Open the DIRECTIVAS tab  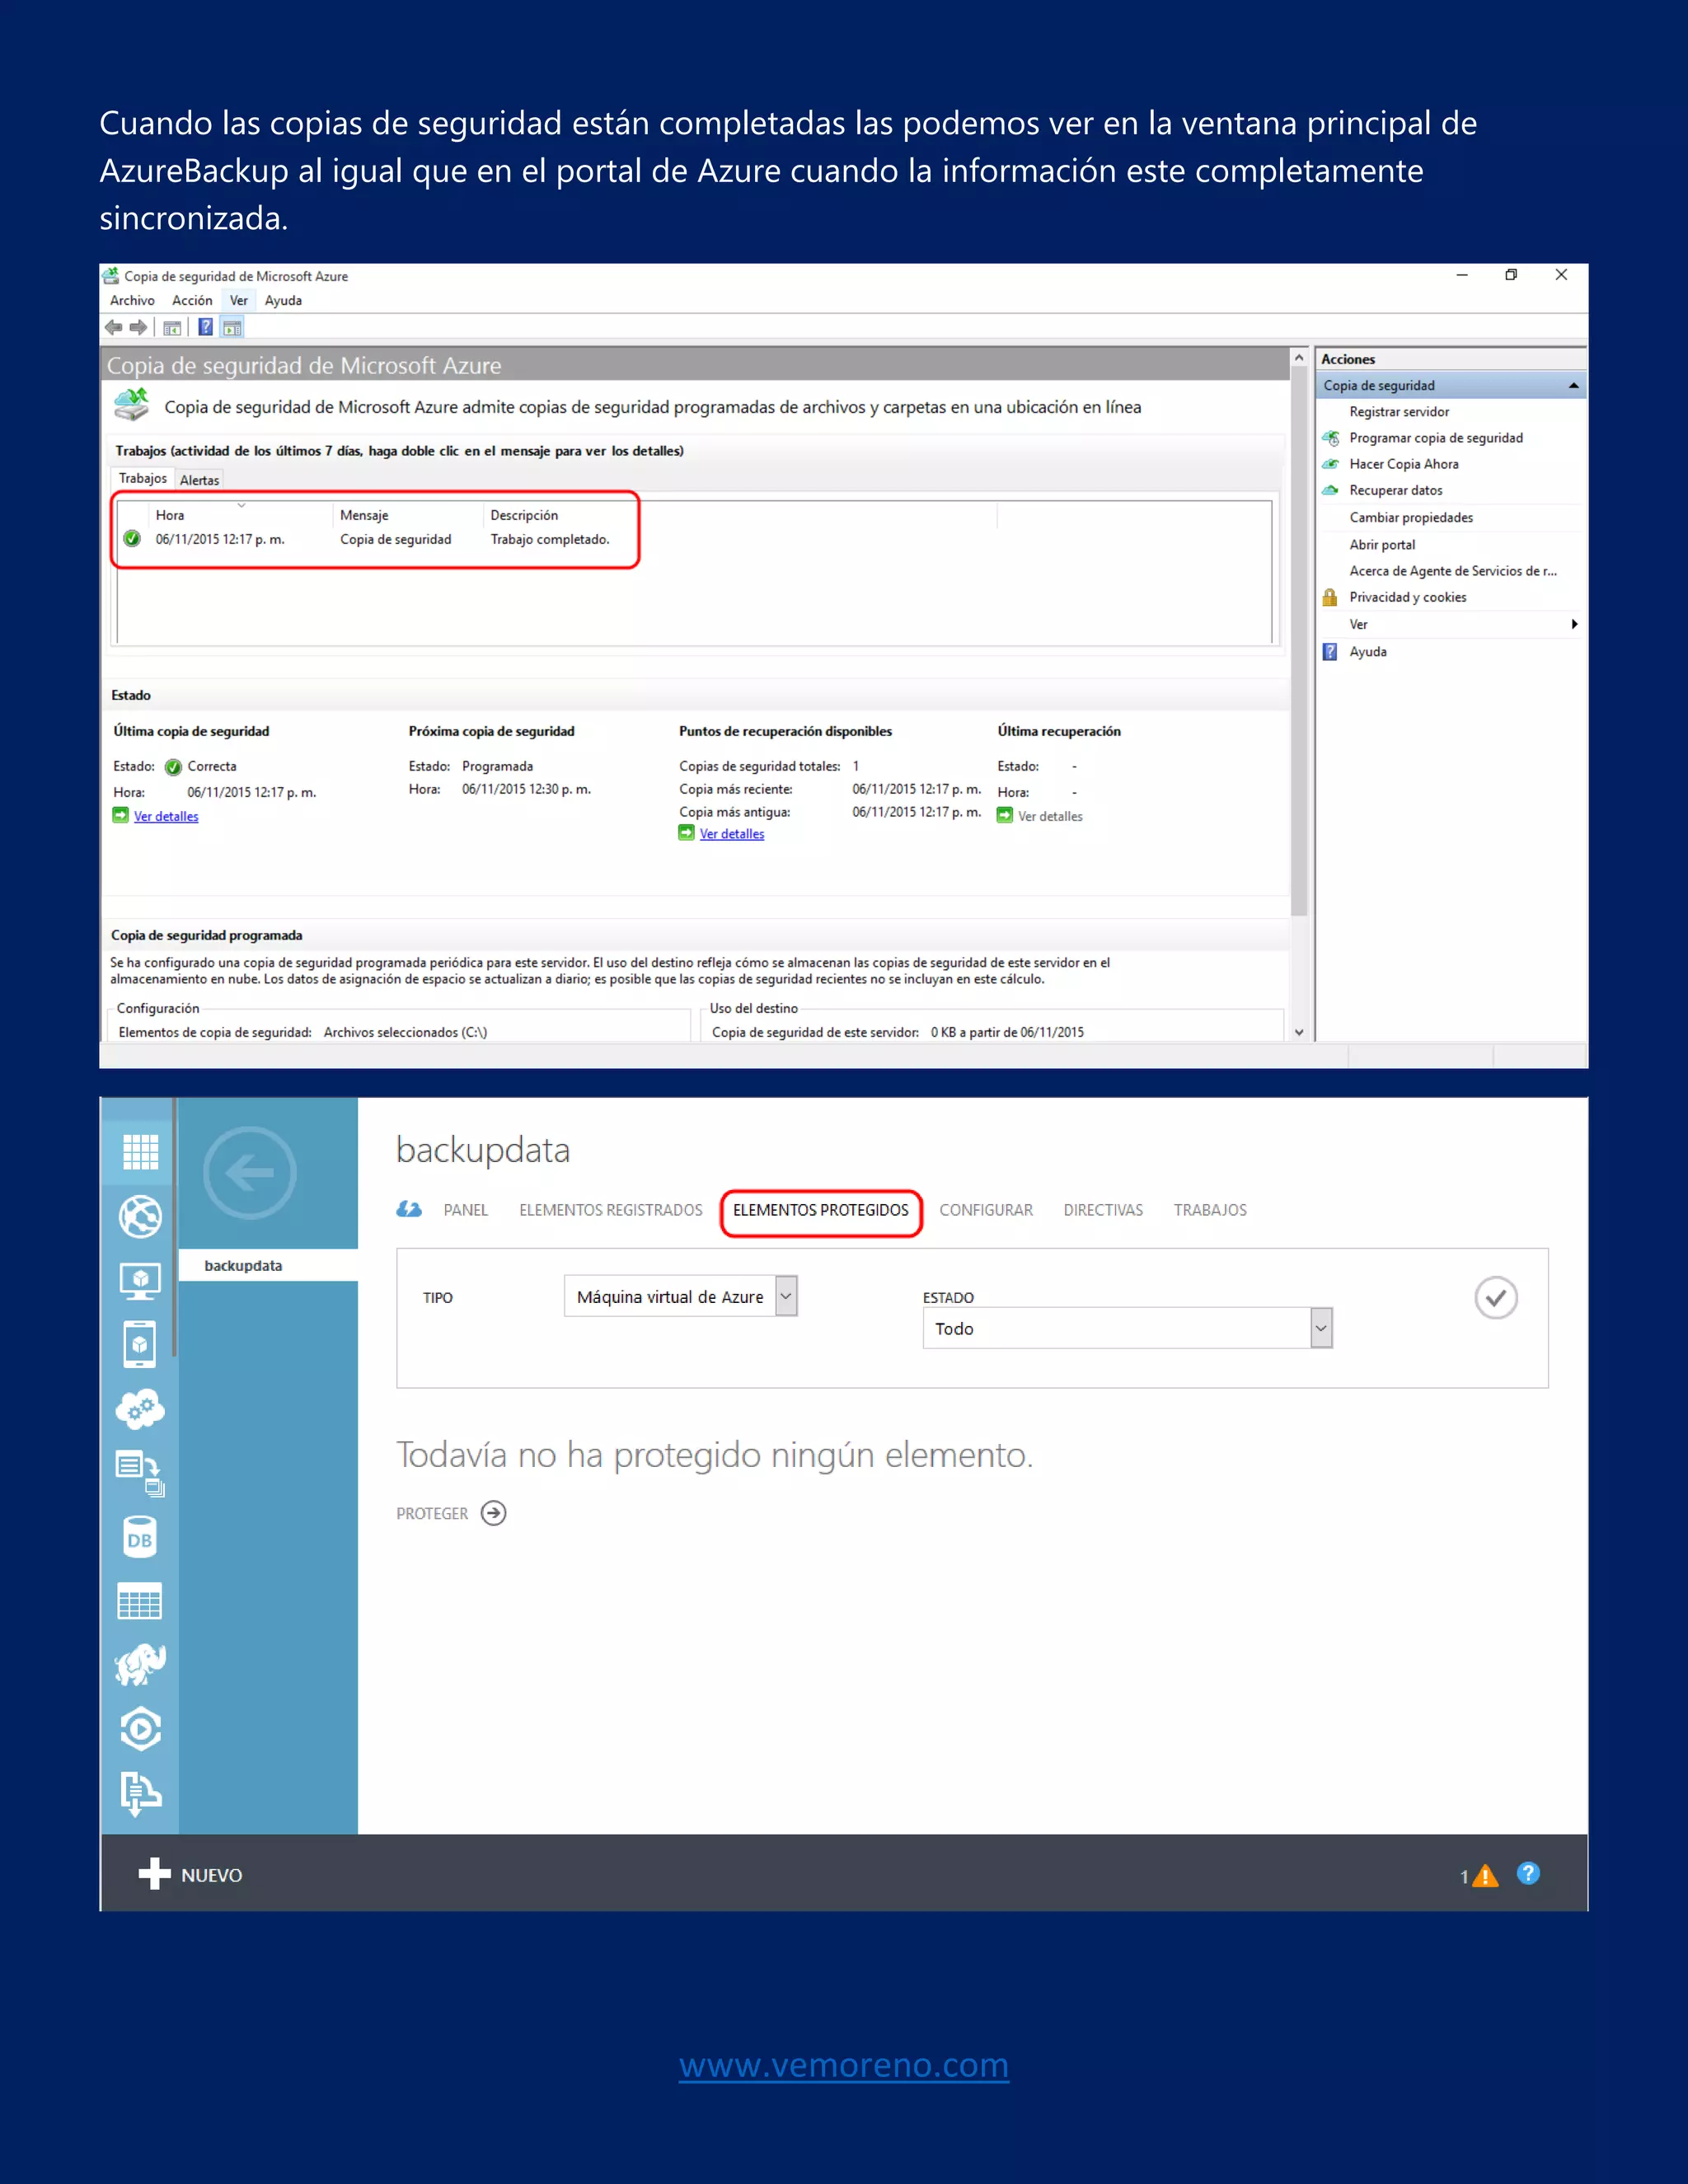pyautogui.click(x=1103, y=1210)
